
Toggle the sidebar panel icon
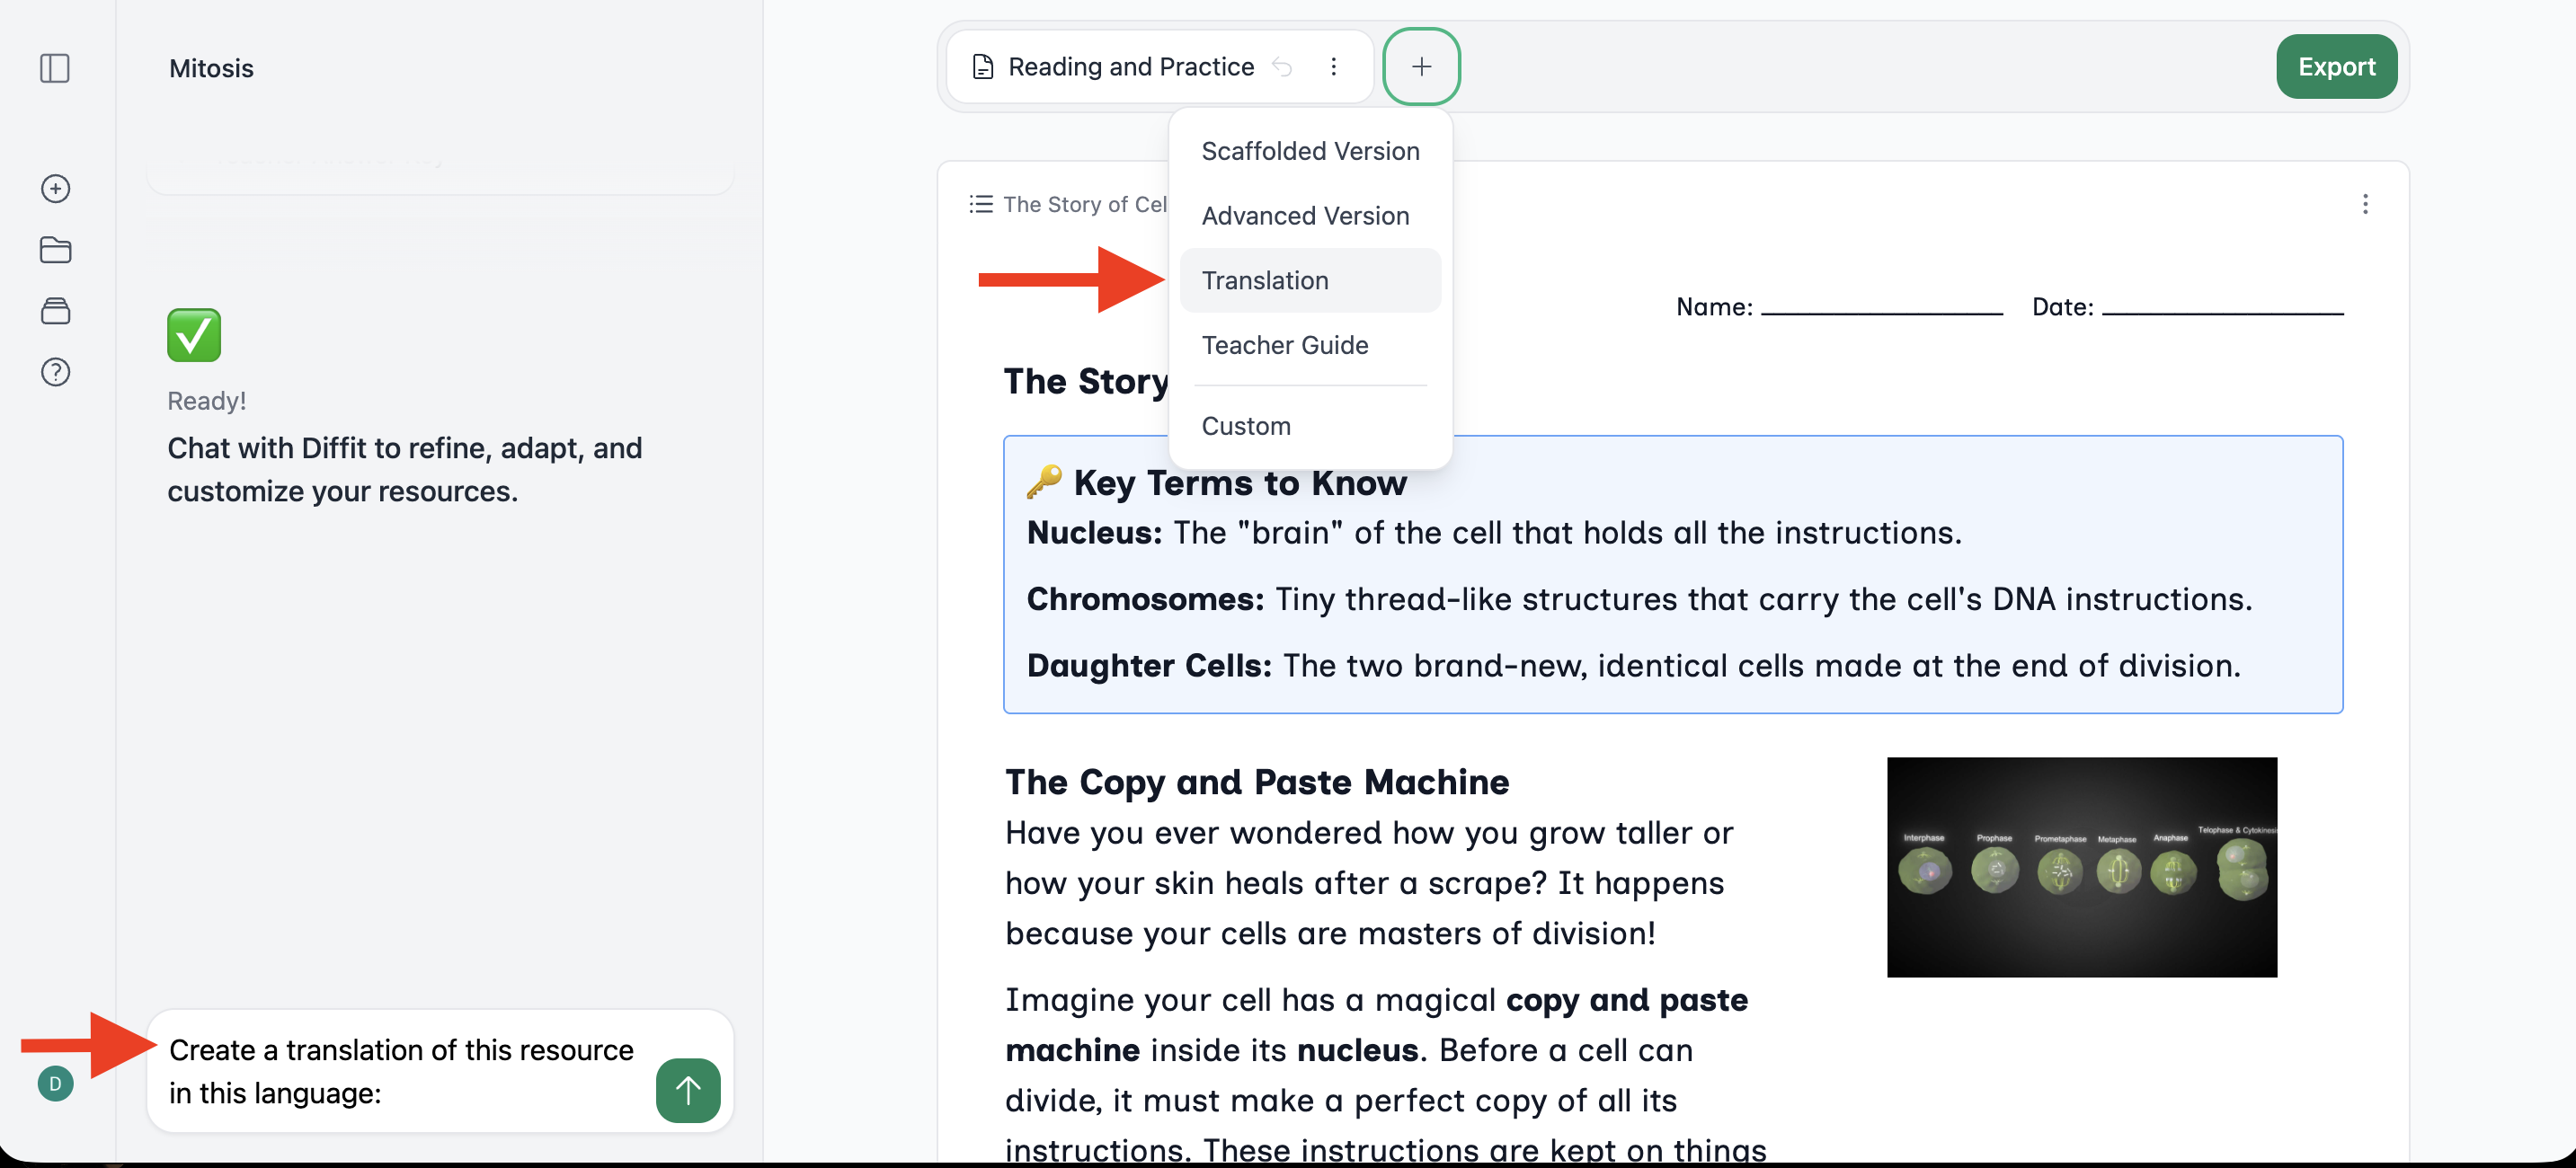[x=55, y=68]
